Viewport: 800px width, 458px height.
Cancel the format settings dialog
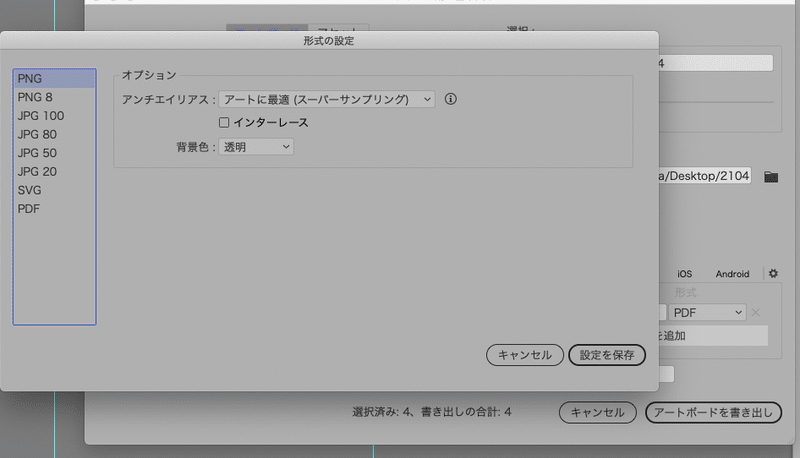point(524,355)
